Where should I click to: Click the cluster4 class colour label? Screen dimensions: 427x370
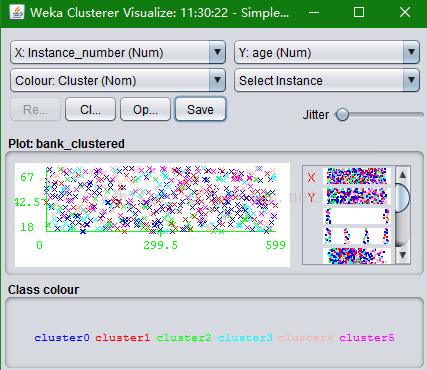pyautogui.click(x=306, y=338)
